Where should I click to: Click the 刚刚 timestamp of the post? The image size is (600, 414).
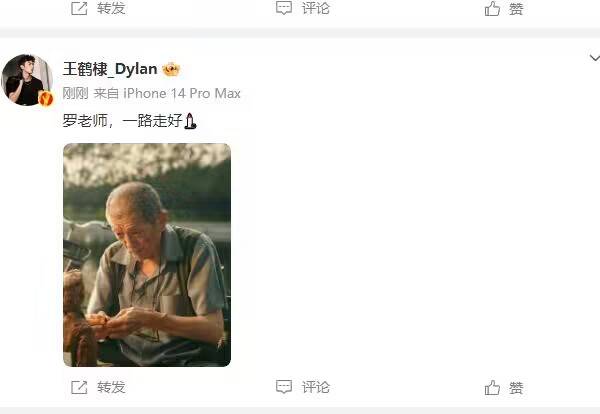75,93
